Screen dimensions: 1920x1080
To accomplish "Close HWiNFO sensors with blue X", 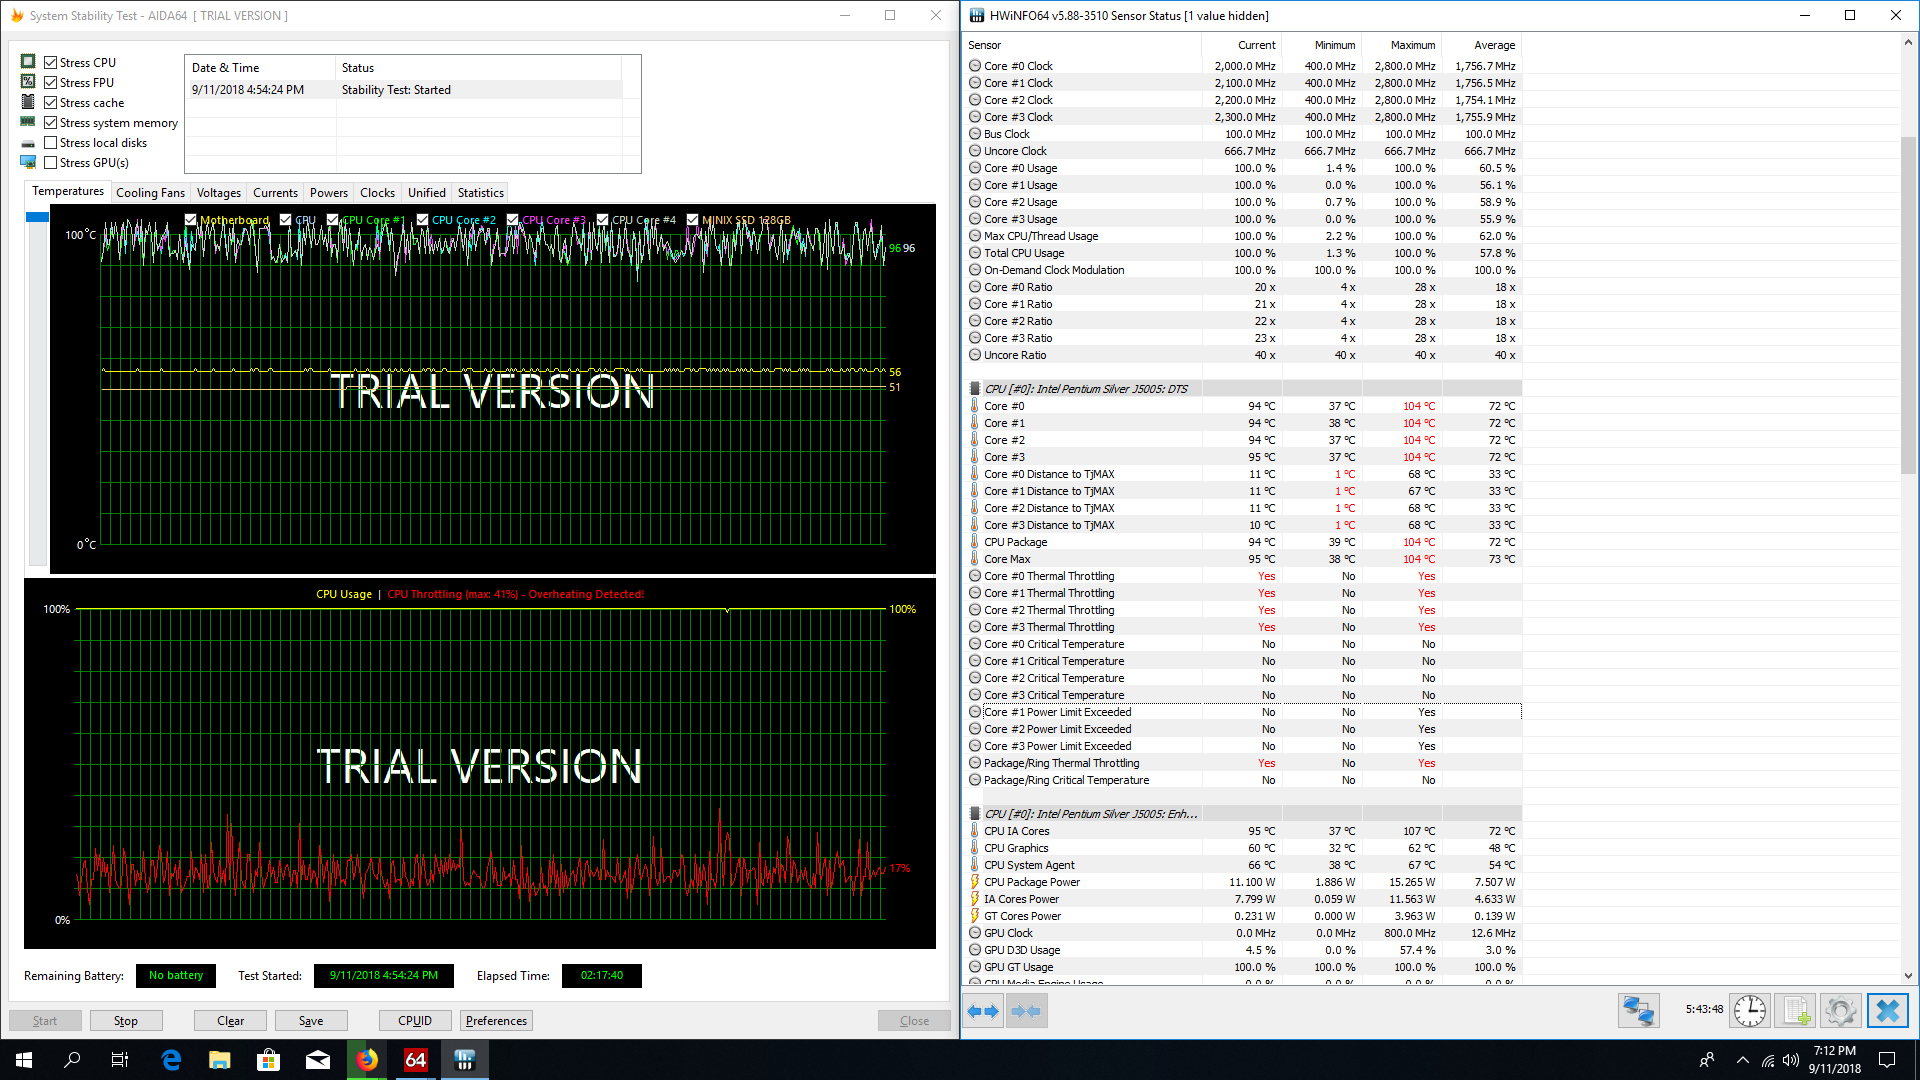I will coord(1887,1011).
